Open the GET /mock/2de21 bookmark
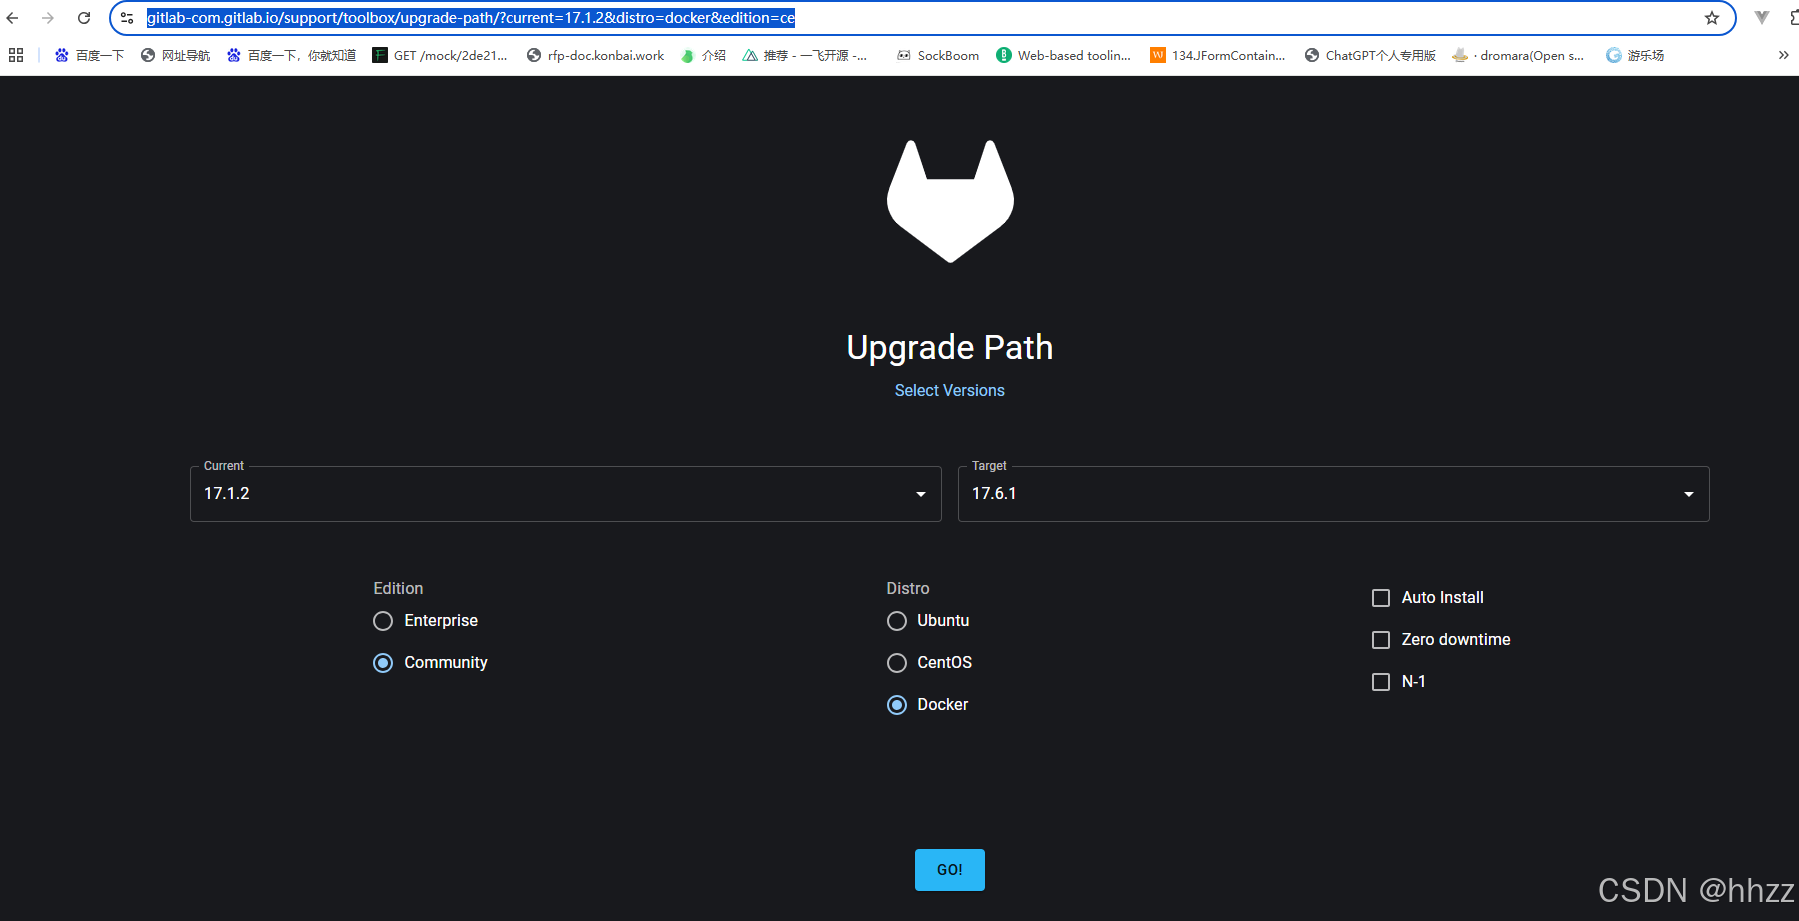 440,55
